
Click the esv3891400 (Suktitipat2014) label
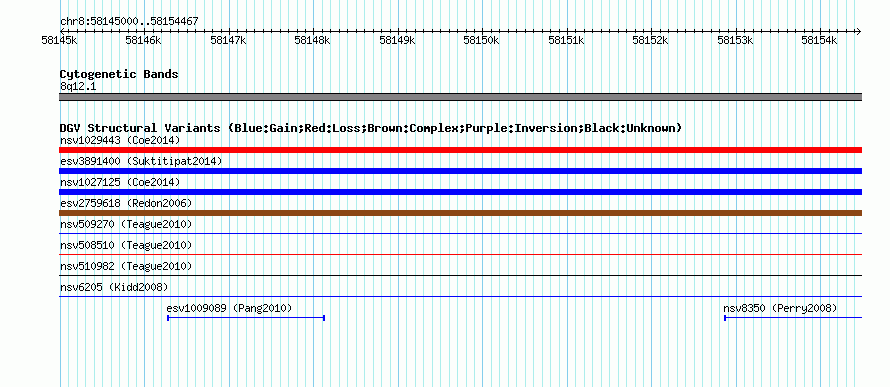(141, 161)
